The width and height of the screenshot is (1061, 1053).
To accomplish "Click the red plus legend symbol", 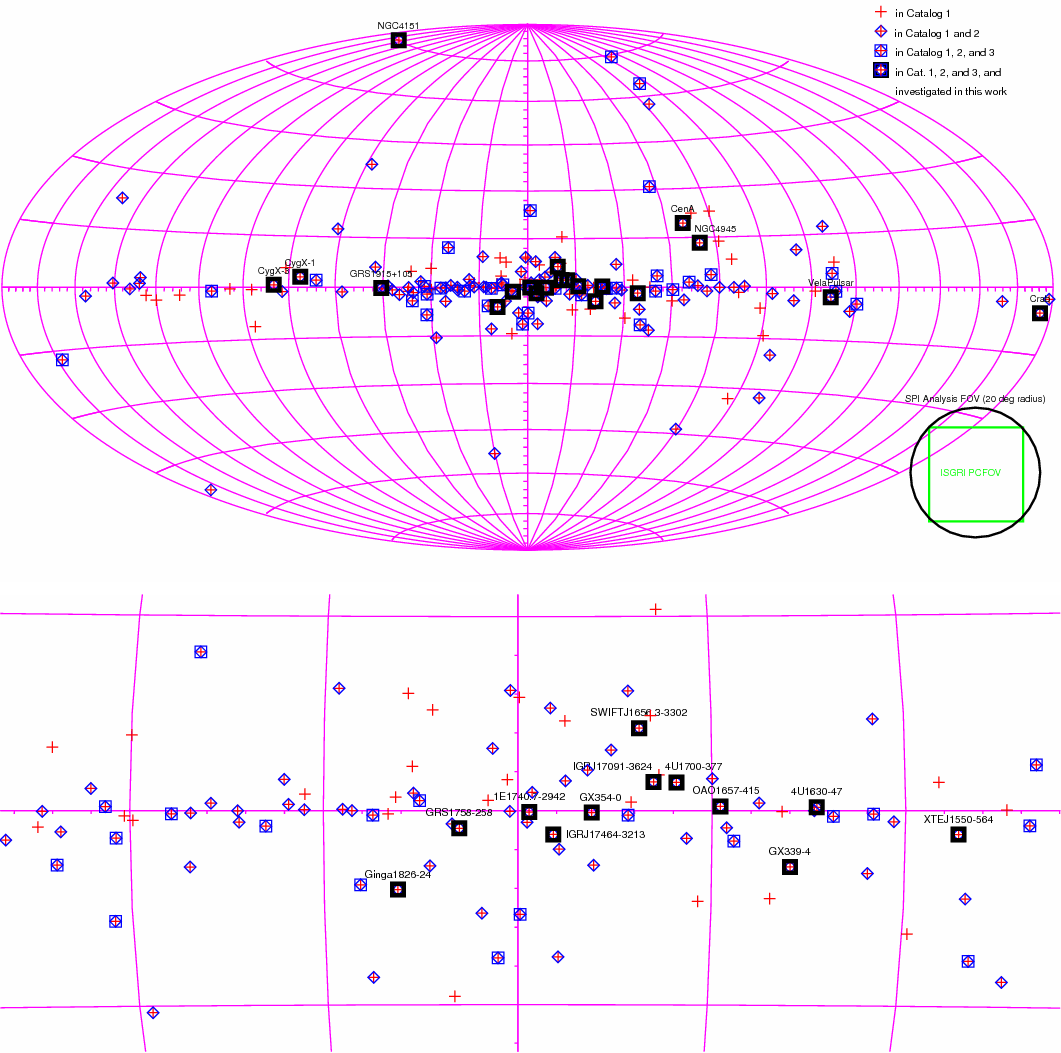I will click(880, 13).
